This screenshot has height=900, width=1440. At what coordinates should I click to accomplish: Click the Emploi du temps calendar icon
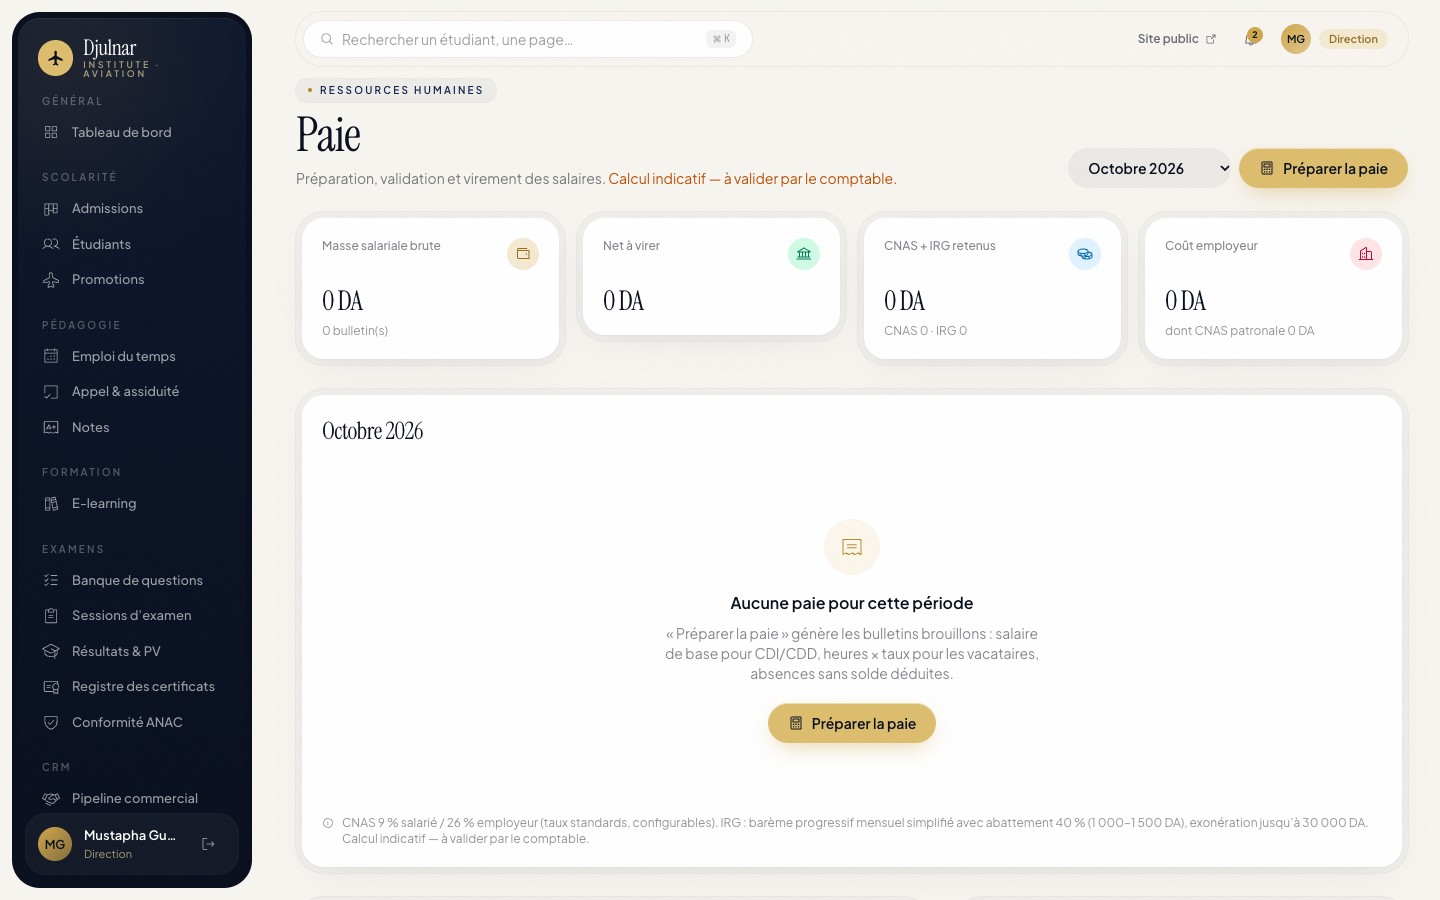(x=51, y=356)
